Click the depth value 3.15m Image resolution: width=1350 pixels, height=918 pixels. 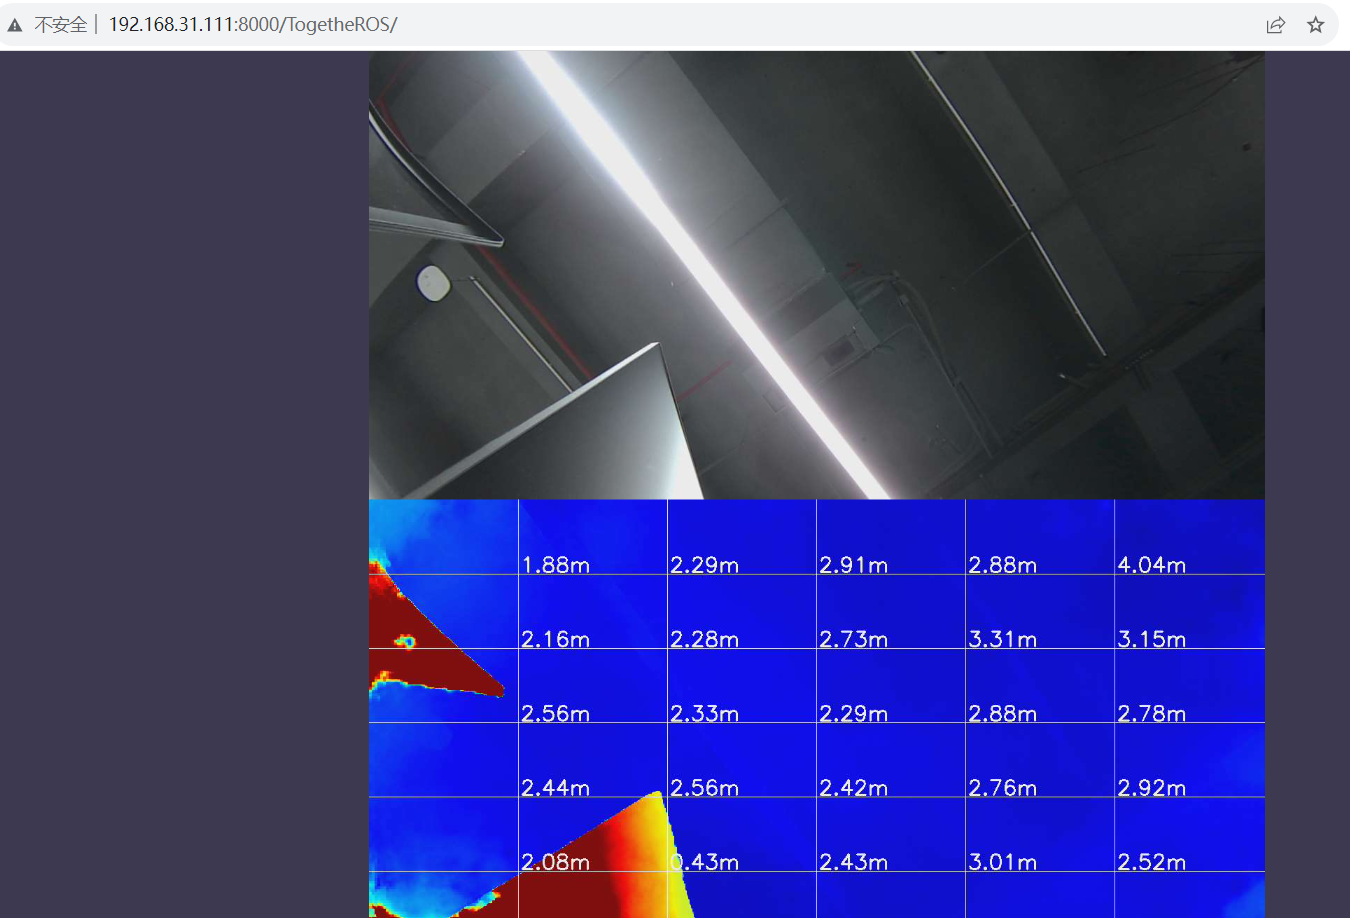click(x=1152, y=639)
